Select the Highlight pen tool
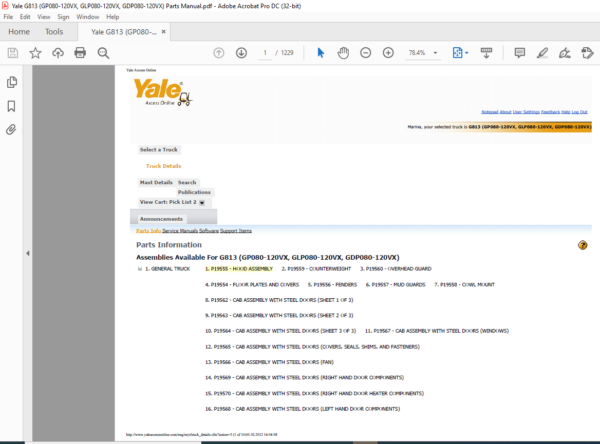 (x=542, y=53)
